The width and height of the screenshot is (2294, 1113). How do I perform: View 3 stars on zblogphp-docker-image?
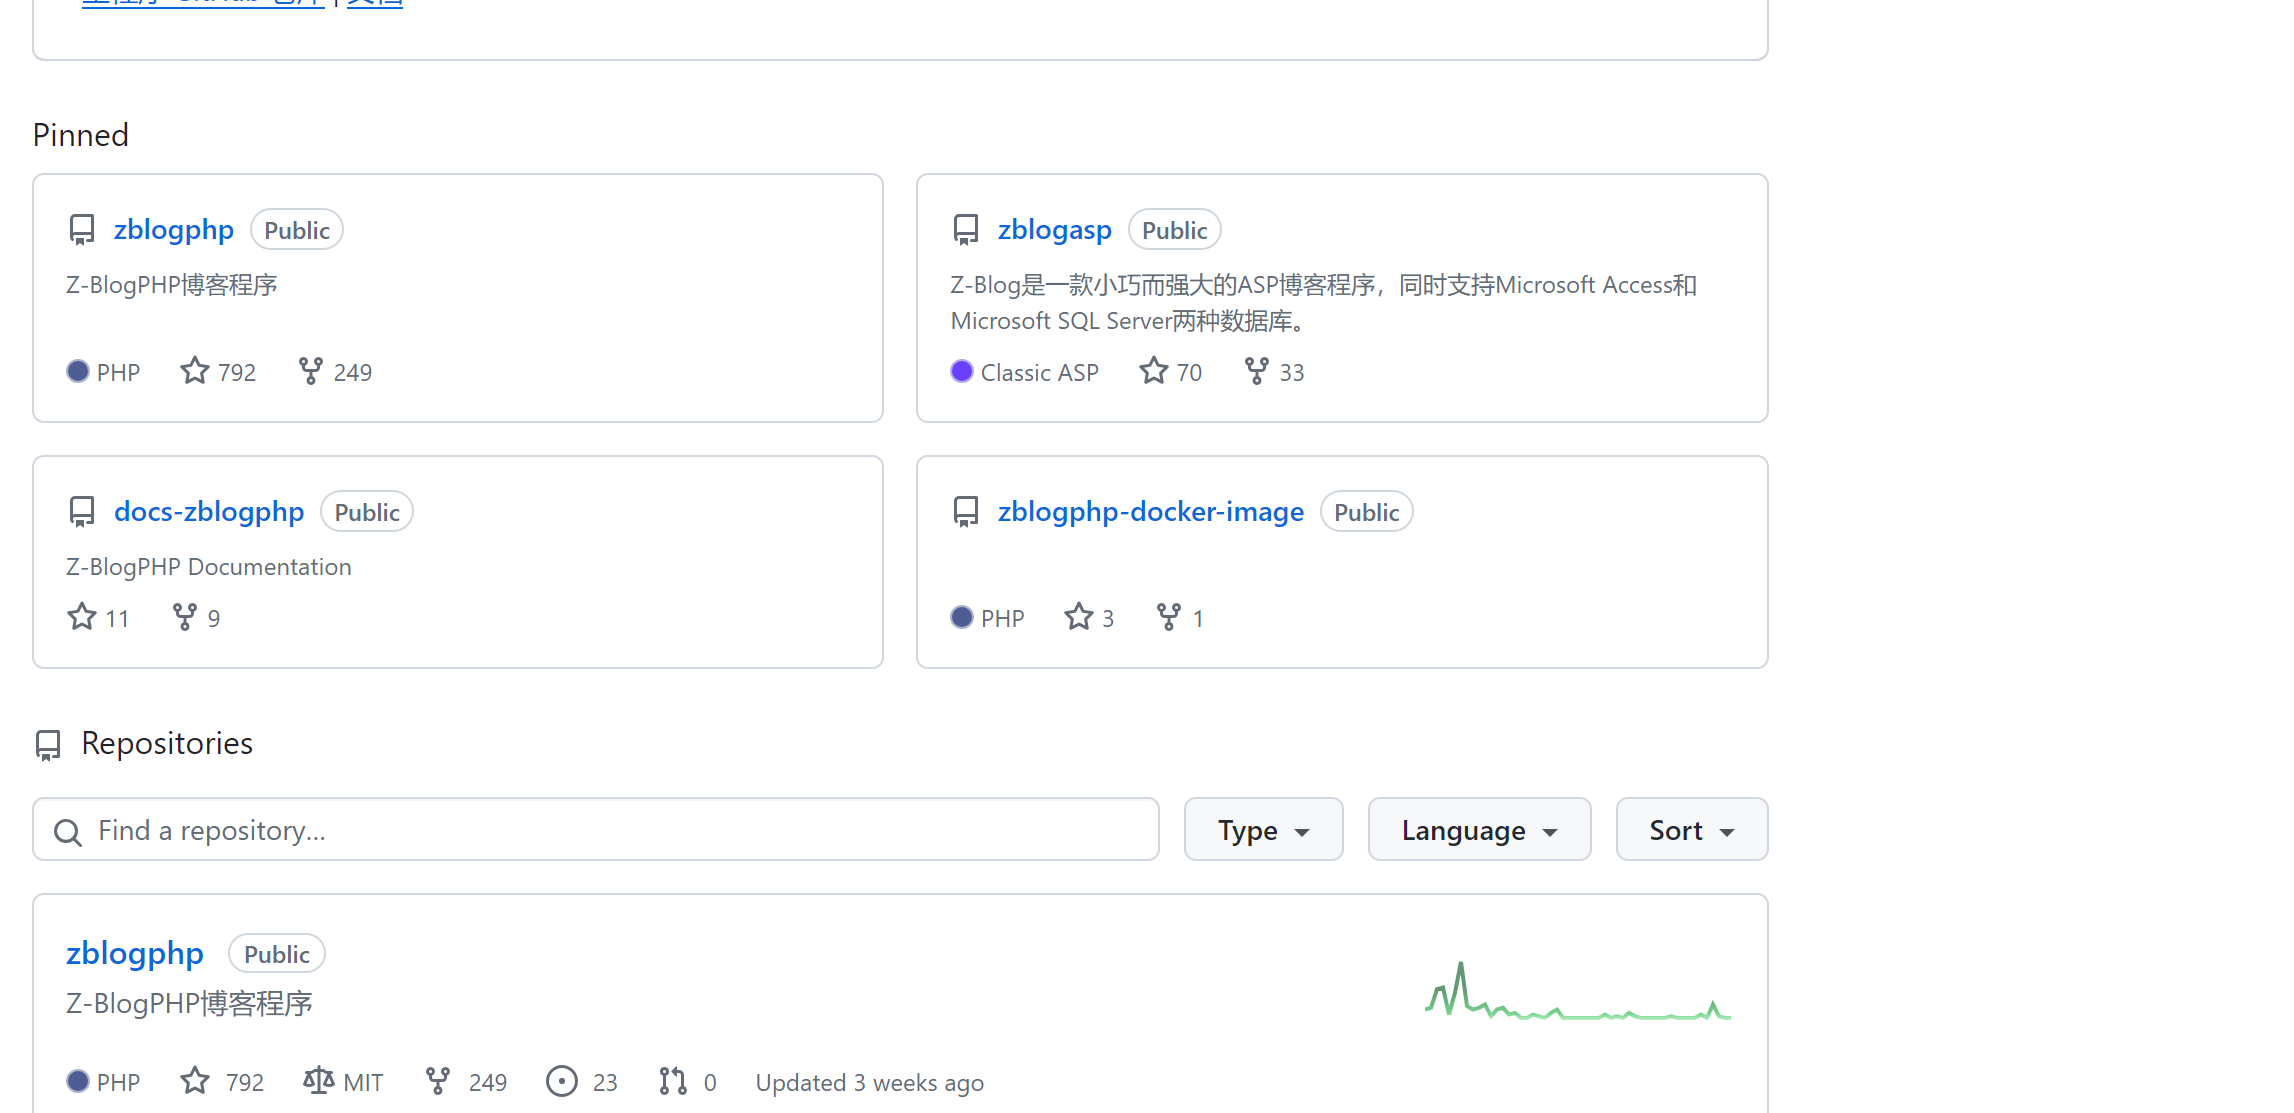pos(1089,618)
